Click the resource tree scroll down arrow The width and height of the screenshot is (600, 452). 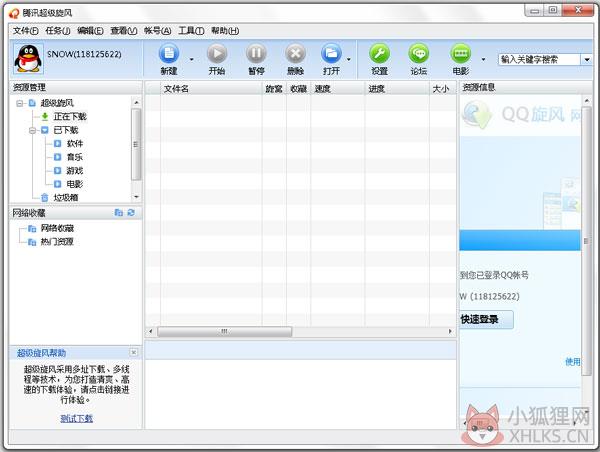tap(136, 197)
